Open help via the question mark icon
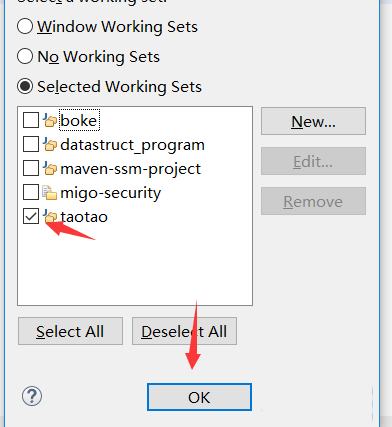The image size is (392, 427). [32, 396]
